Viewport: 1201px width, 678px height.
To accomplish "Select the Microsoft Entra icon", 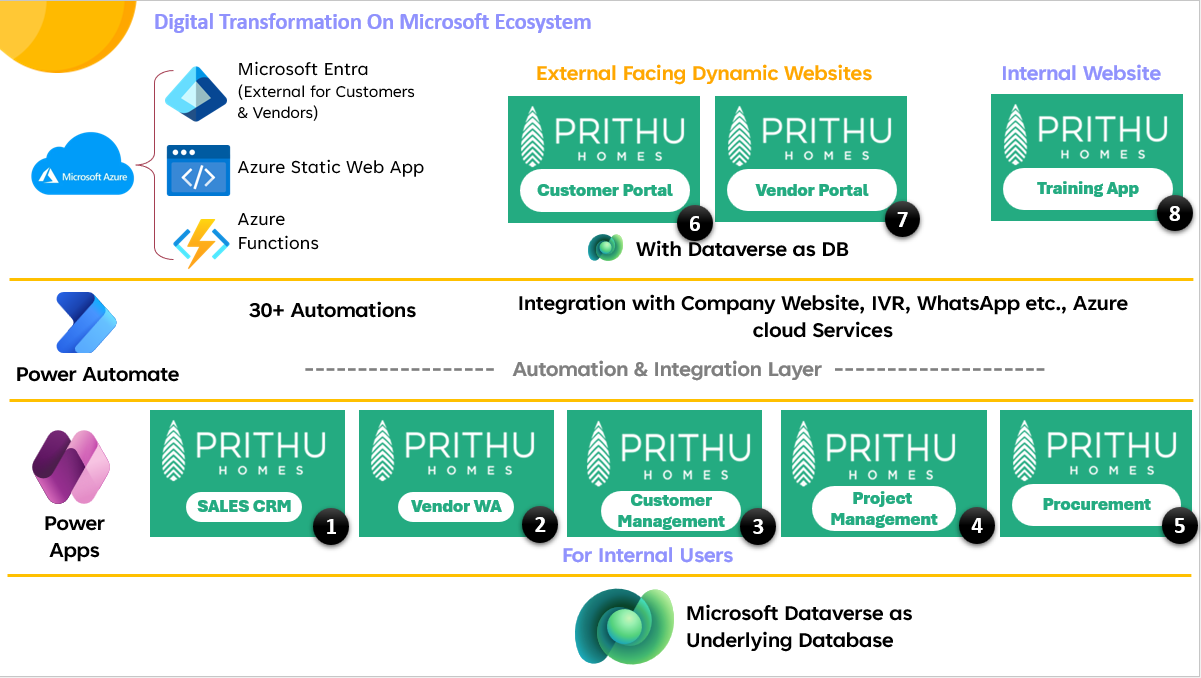I will tap(198, 94).
